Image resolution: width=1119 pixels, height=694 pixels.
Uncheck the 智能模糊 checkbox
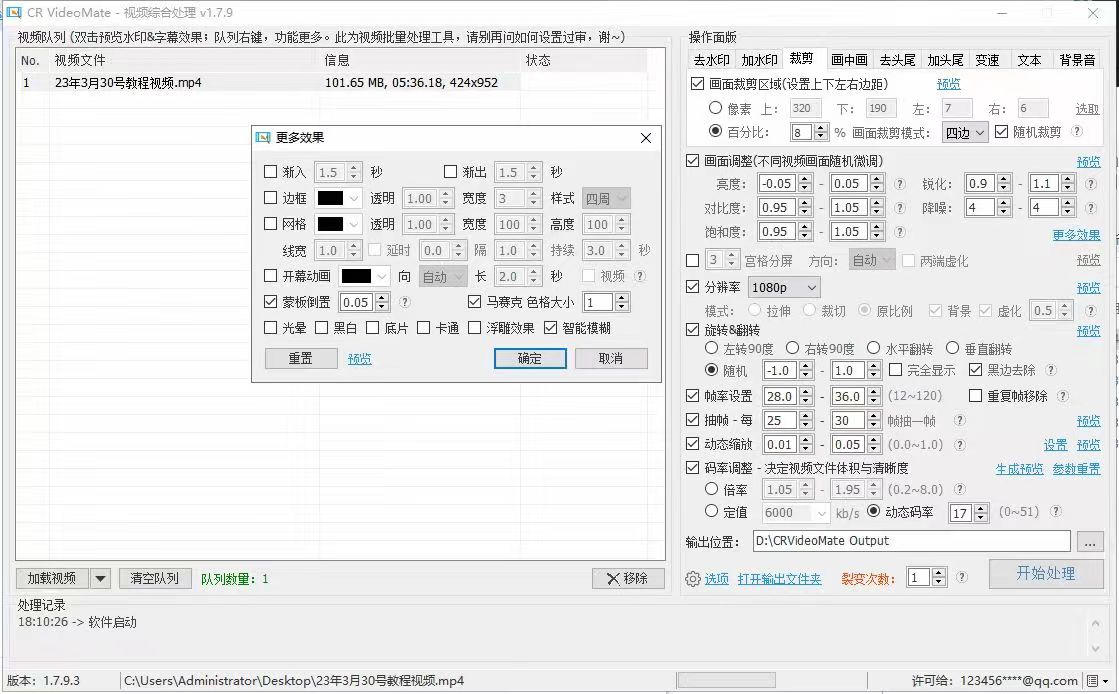click(550, 328)
